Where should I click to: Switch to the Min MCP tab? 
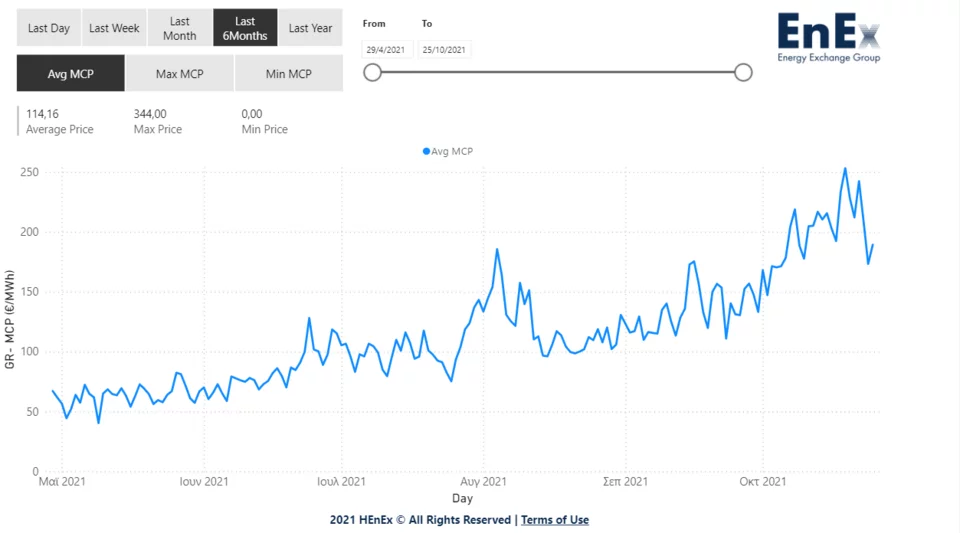pyautogui.click(x=289, y=74)
